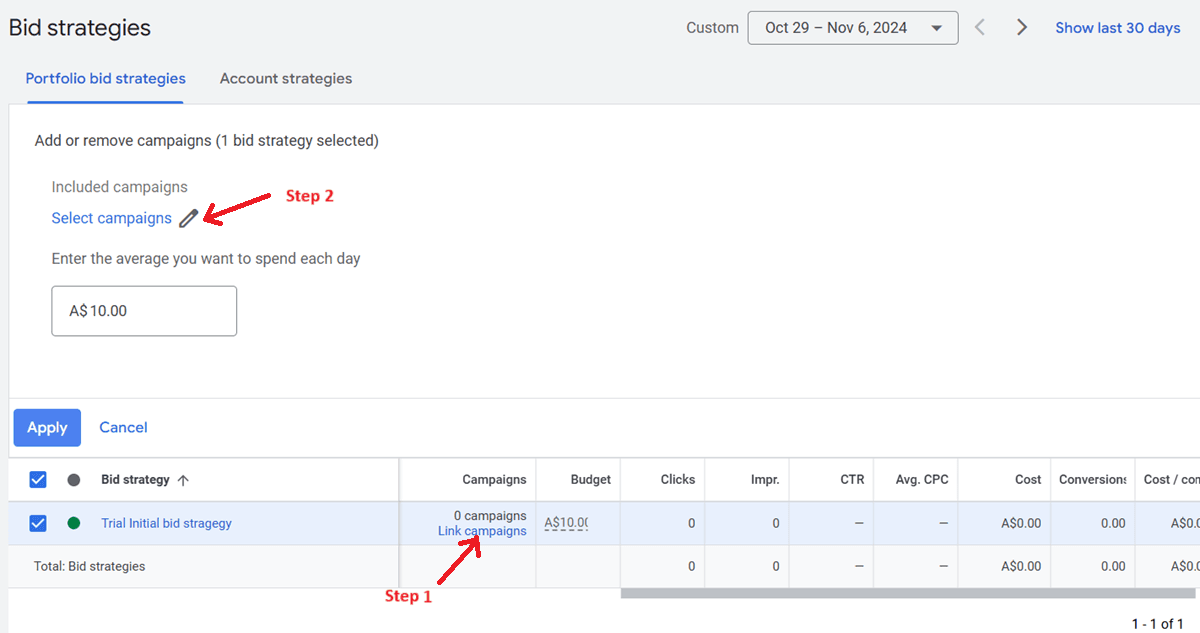Viewport: 1200px width, 633px height.
Task: Uncheck the Trial Initial bid strategy row checkbox
Action: pyautogui.click(x=37, y=522)
